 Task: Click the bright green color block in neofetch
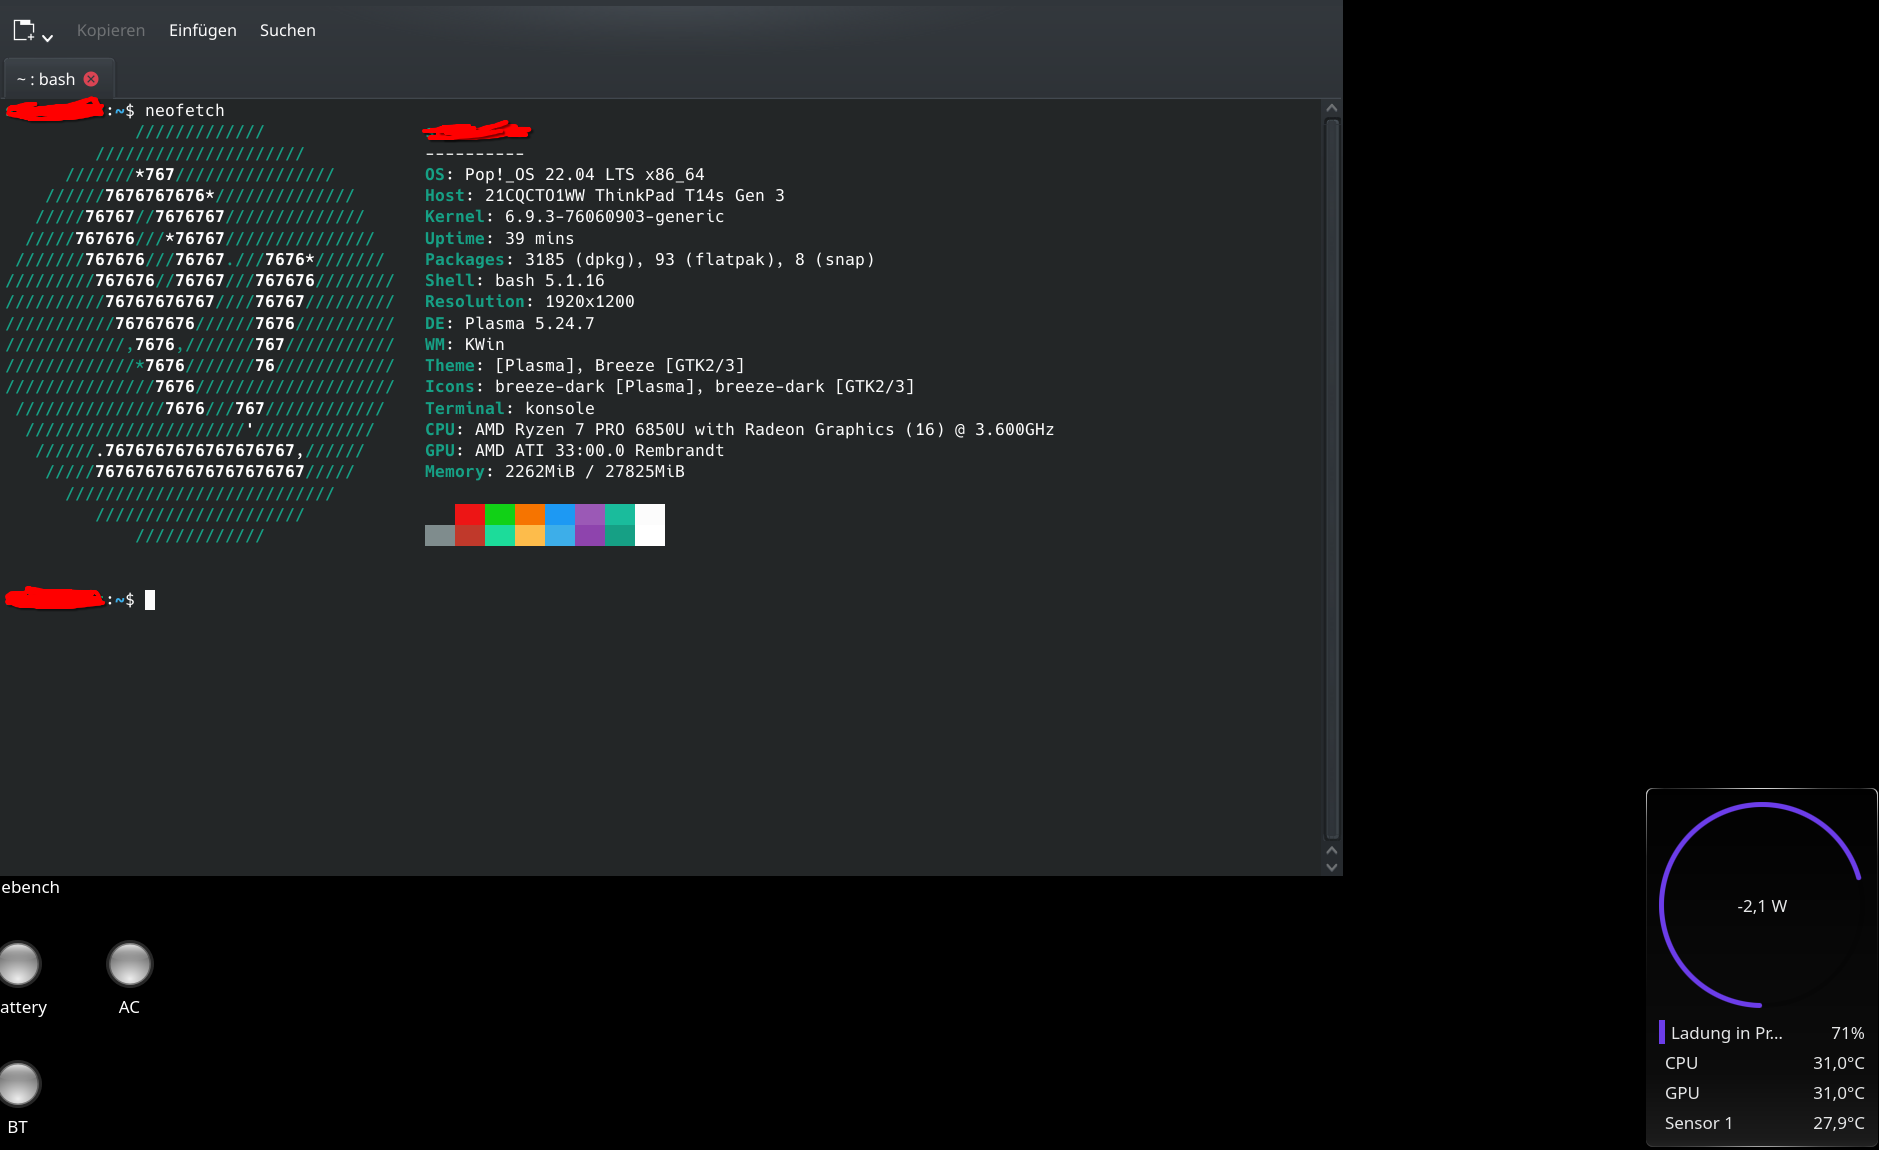500,514
